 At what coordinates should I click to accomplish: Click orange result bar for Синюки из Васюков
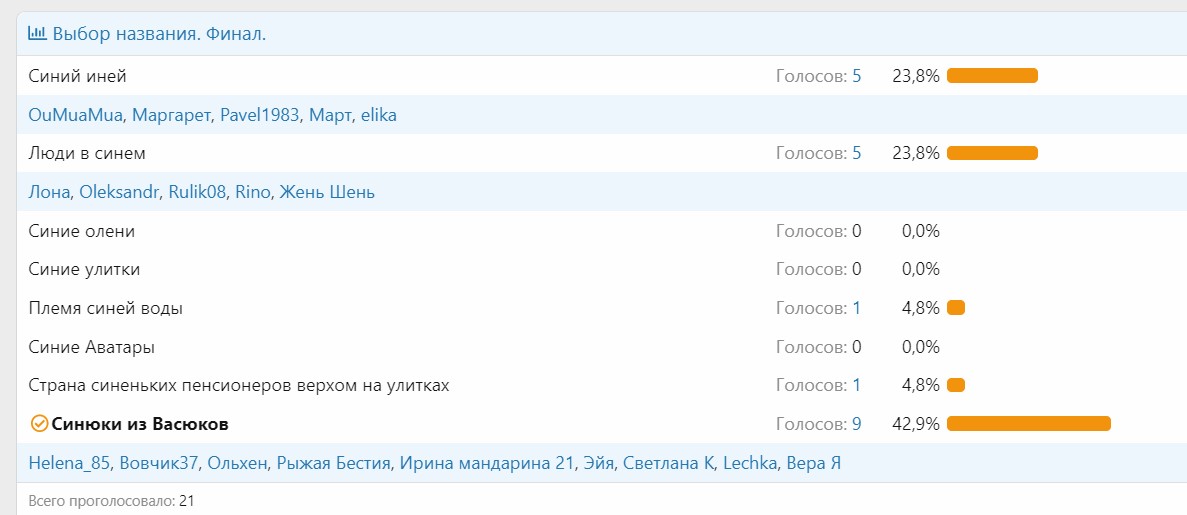[x=1028, y=424]
